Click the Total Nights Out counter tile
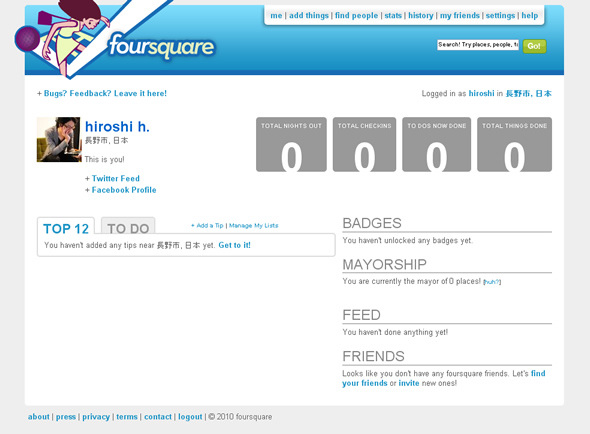This screenshot has width=590, height=434. point(291,145)
